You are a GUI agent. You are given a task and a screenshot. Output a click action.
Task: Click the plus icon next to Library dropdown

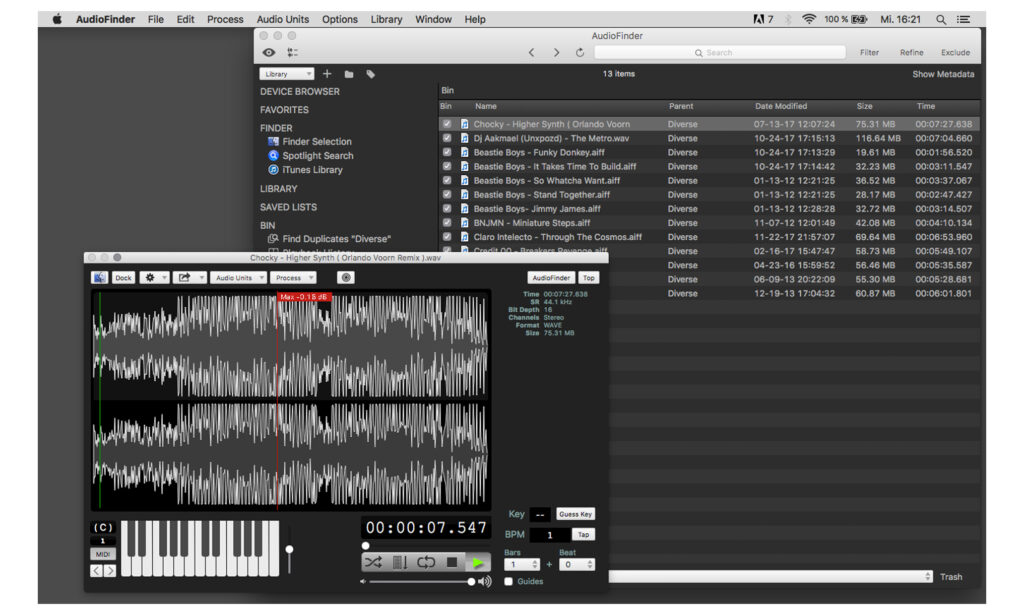point(327,74)
